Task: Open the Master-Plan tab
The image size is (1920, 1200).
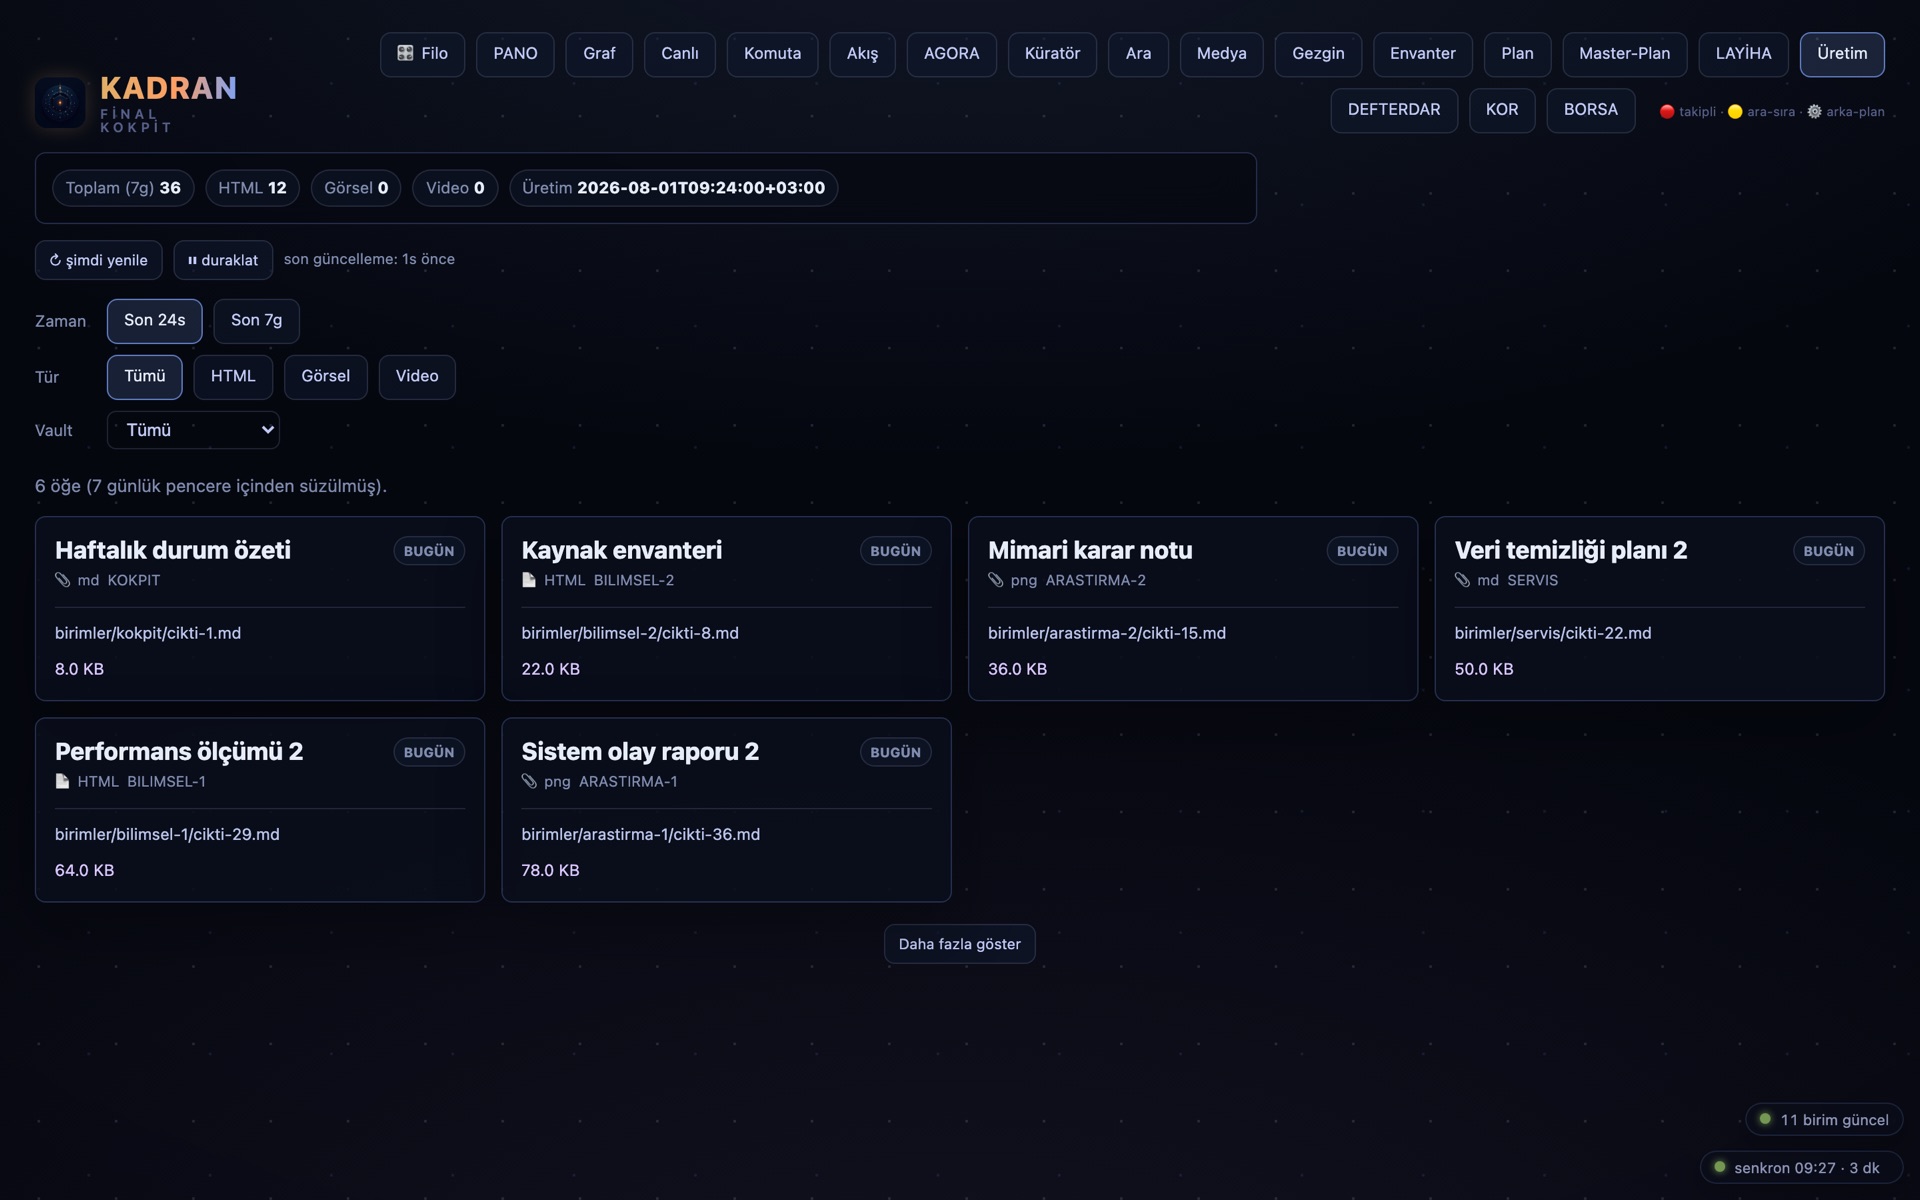Action: (x=1624, y=54)
